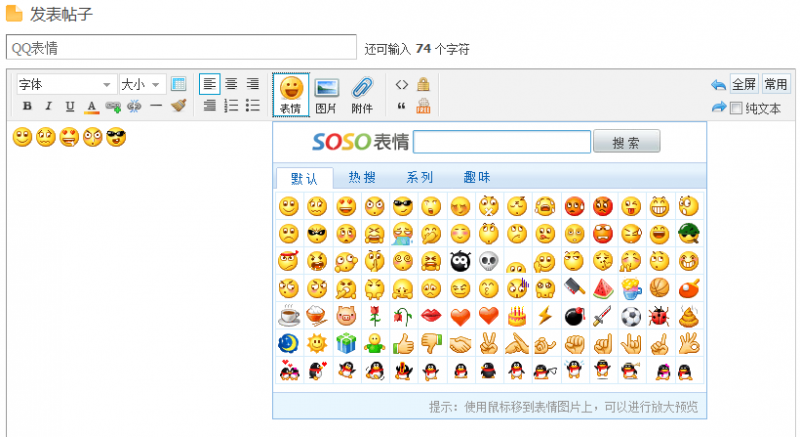This screenshot has height=437, width=800.
Task: Pick the black bomb emoticon
Action: (x=574, y=317)
